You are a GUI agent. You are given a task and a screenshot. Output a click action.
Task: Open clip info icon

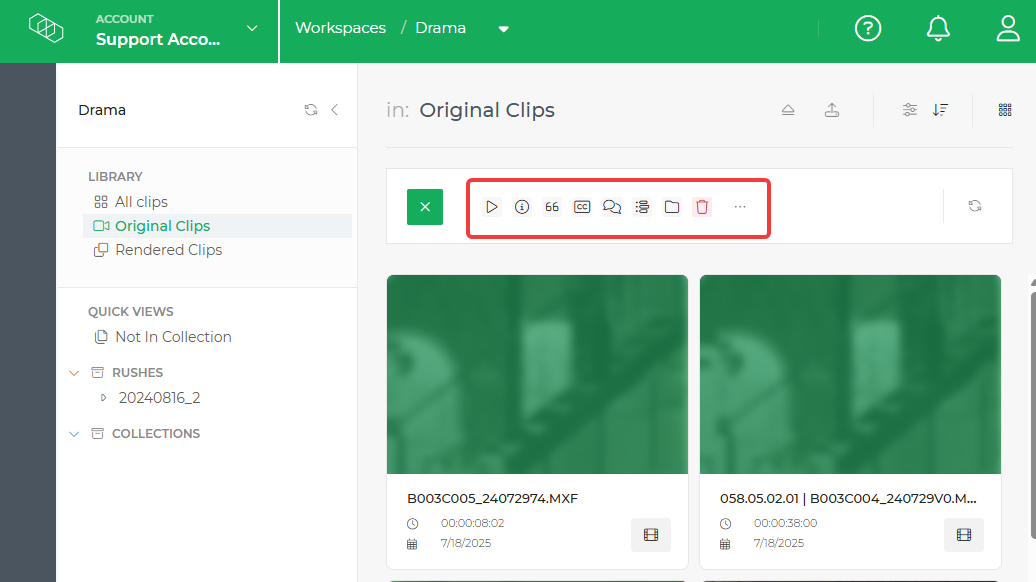[x=522, y=207]
